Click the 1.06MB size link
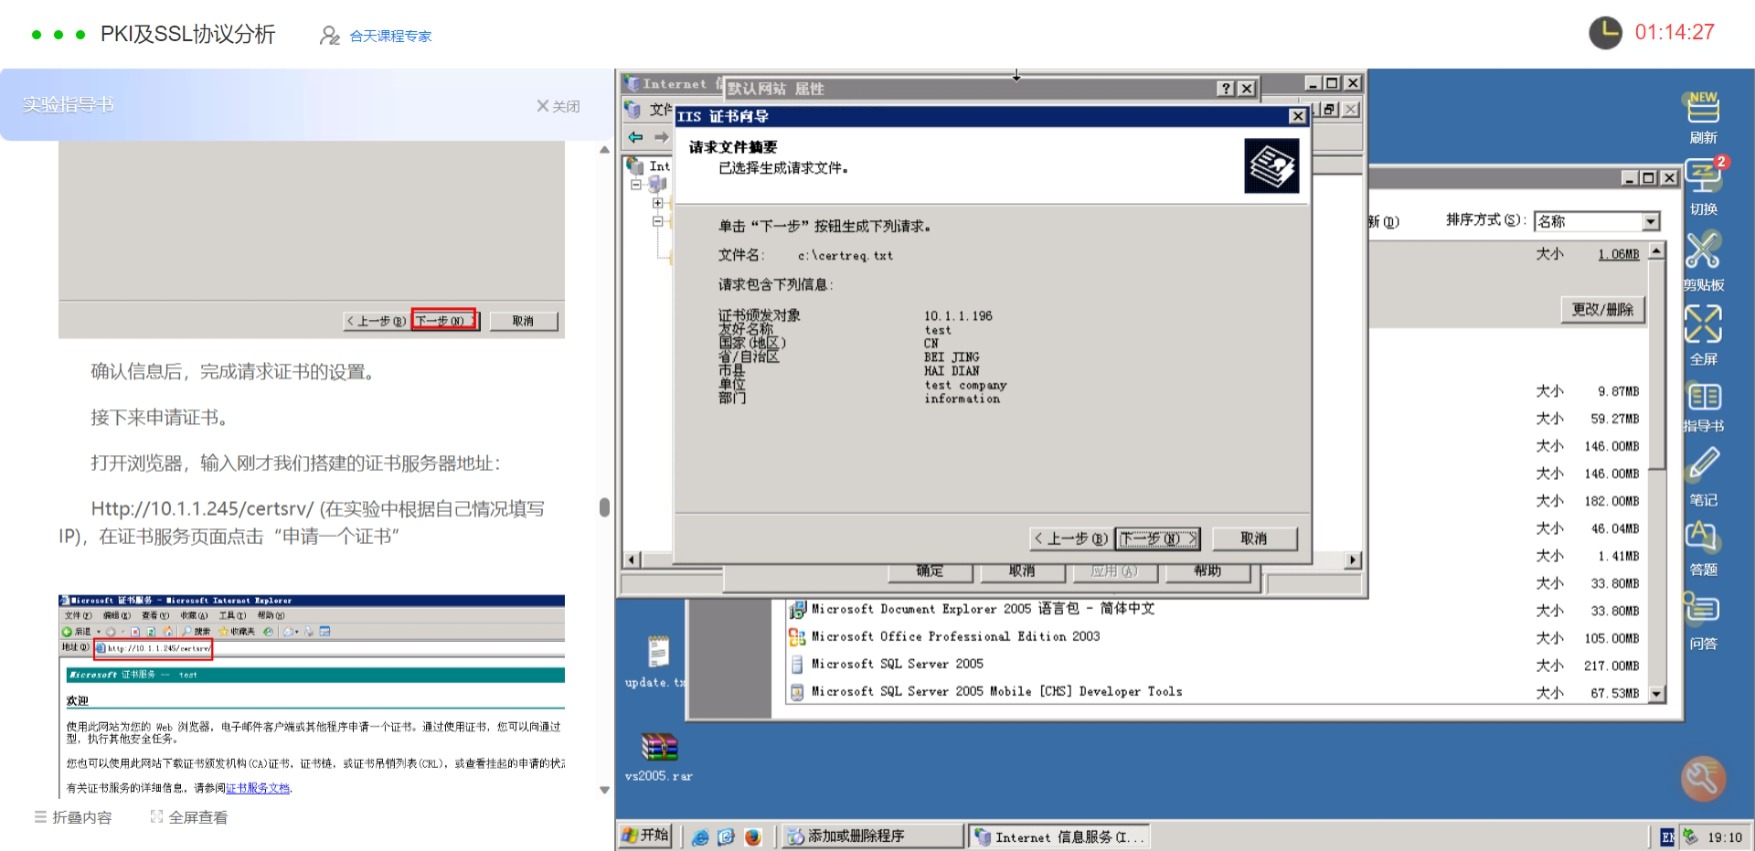Screen dimensions: 1755x851 [1618, 254]
